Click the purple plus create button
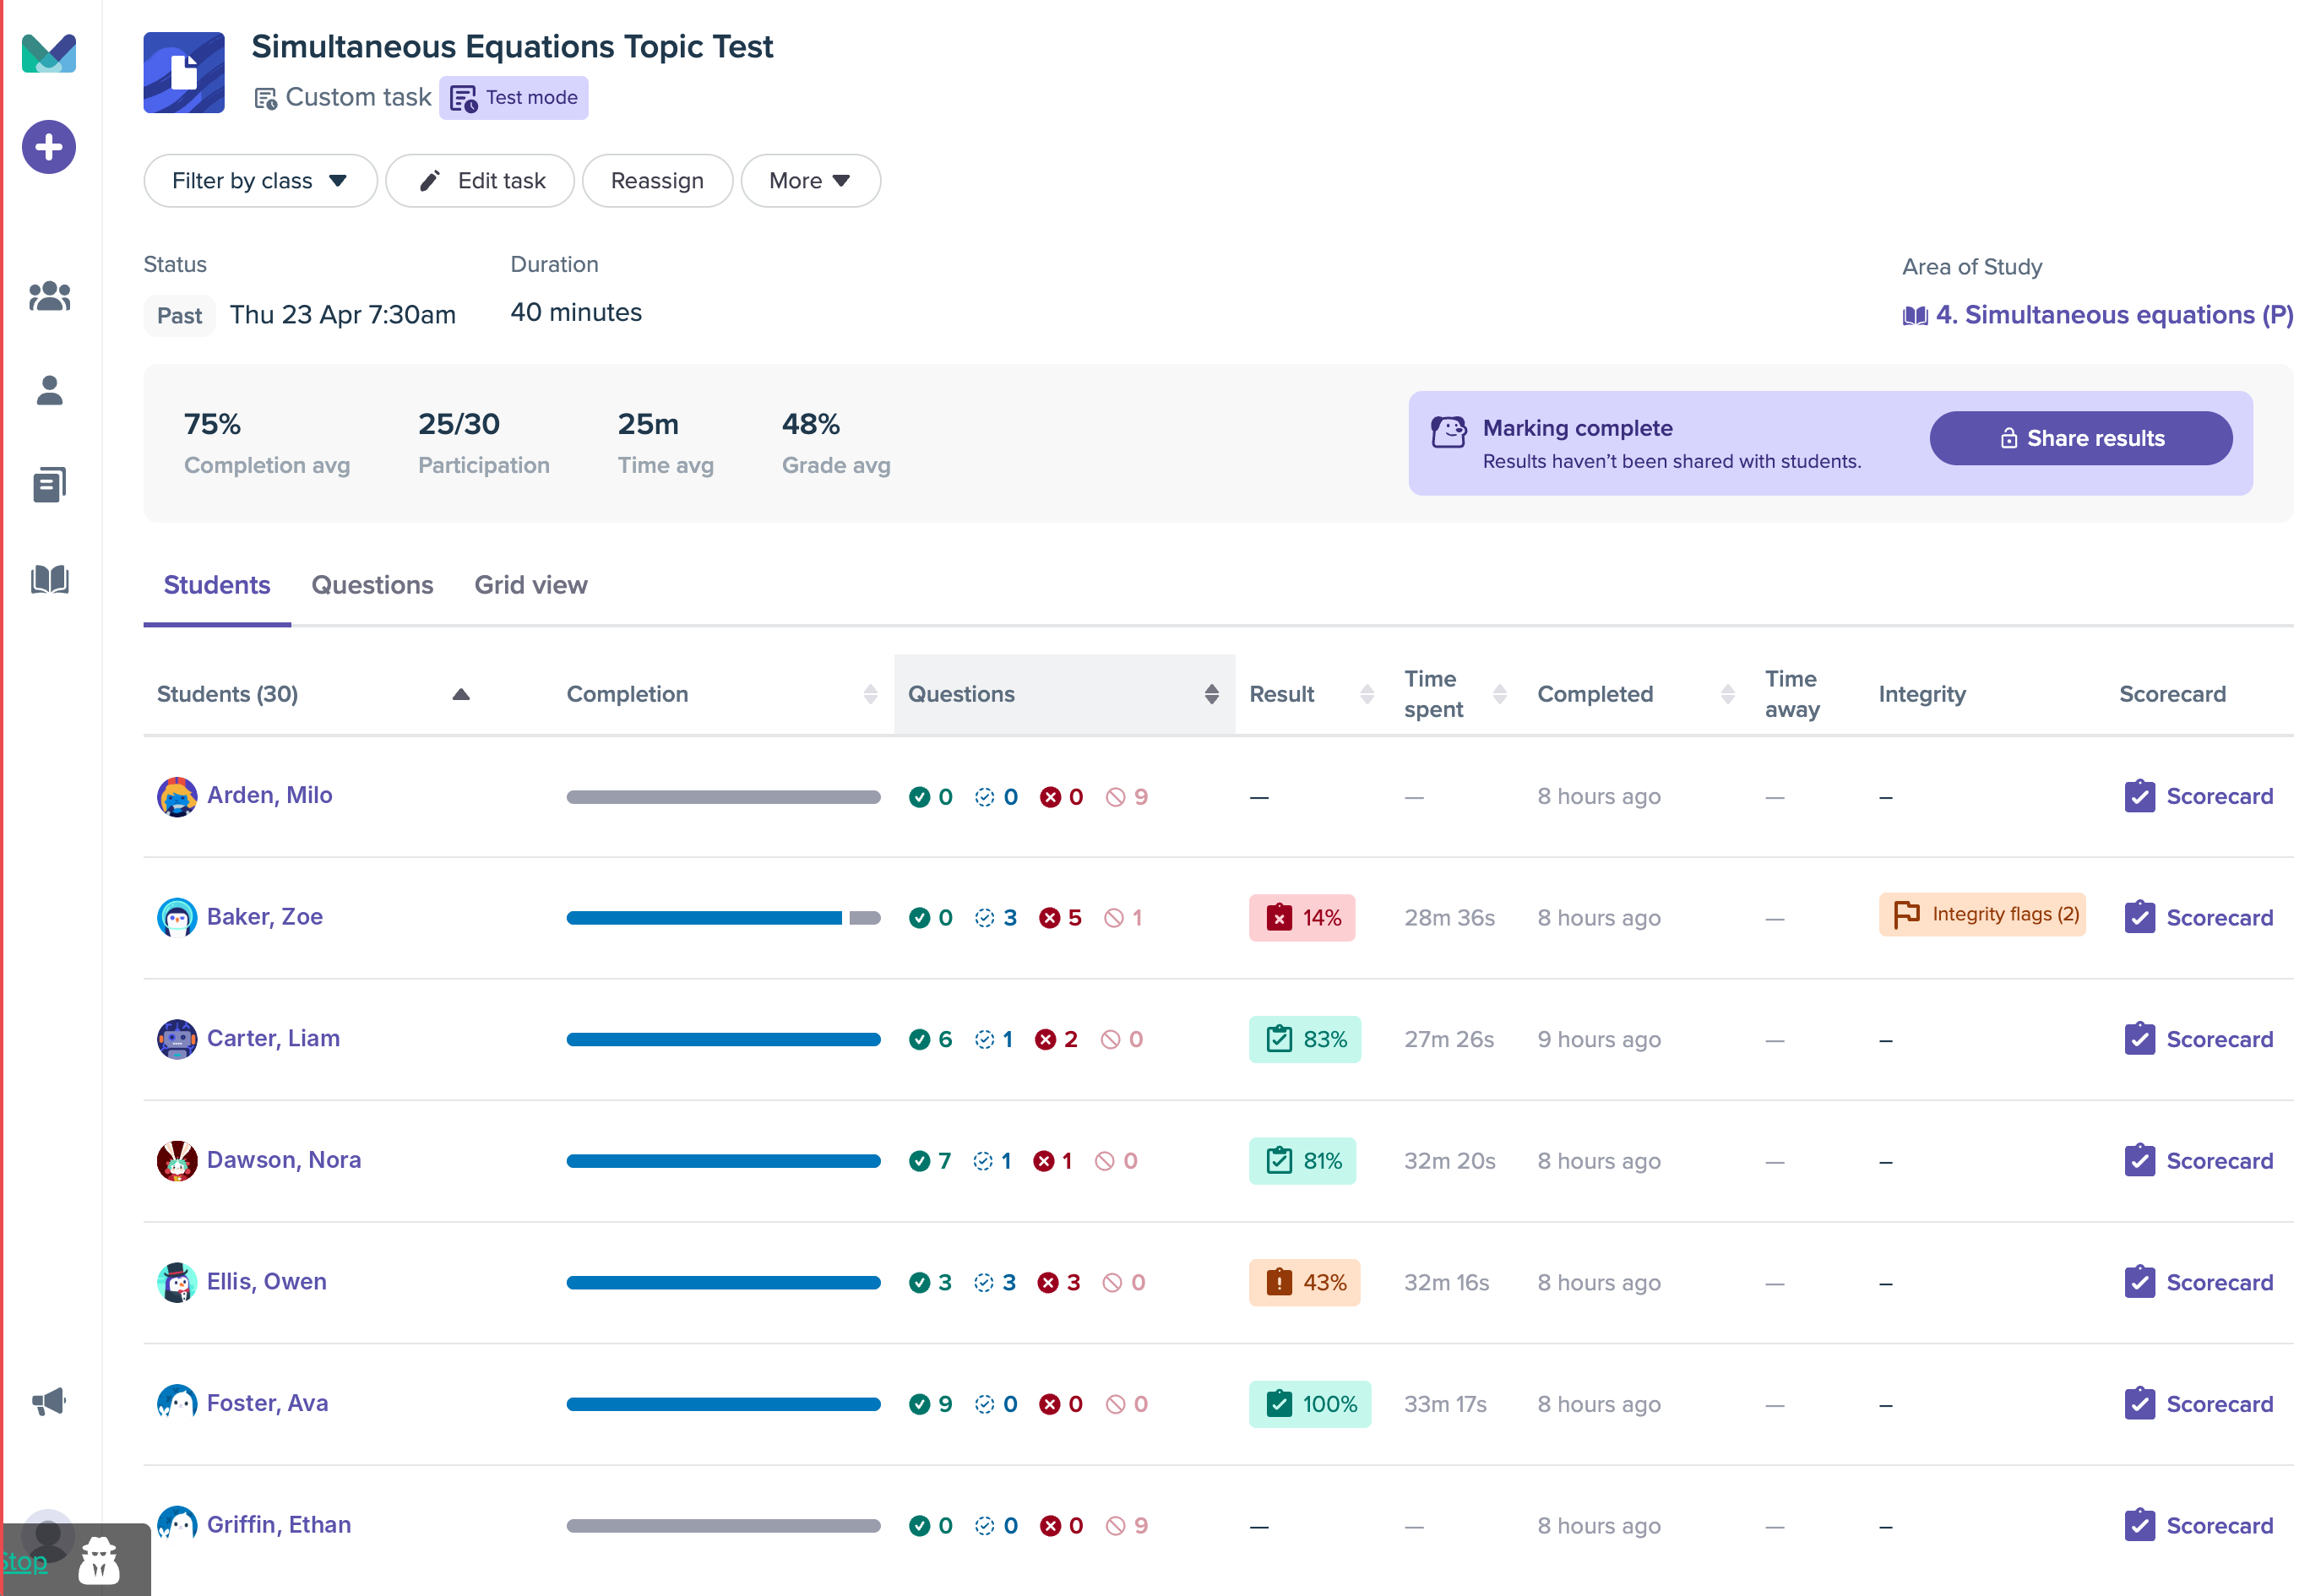The height and width of the screenshot is (1596, 2321). 49,148
